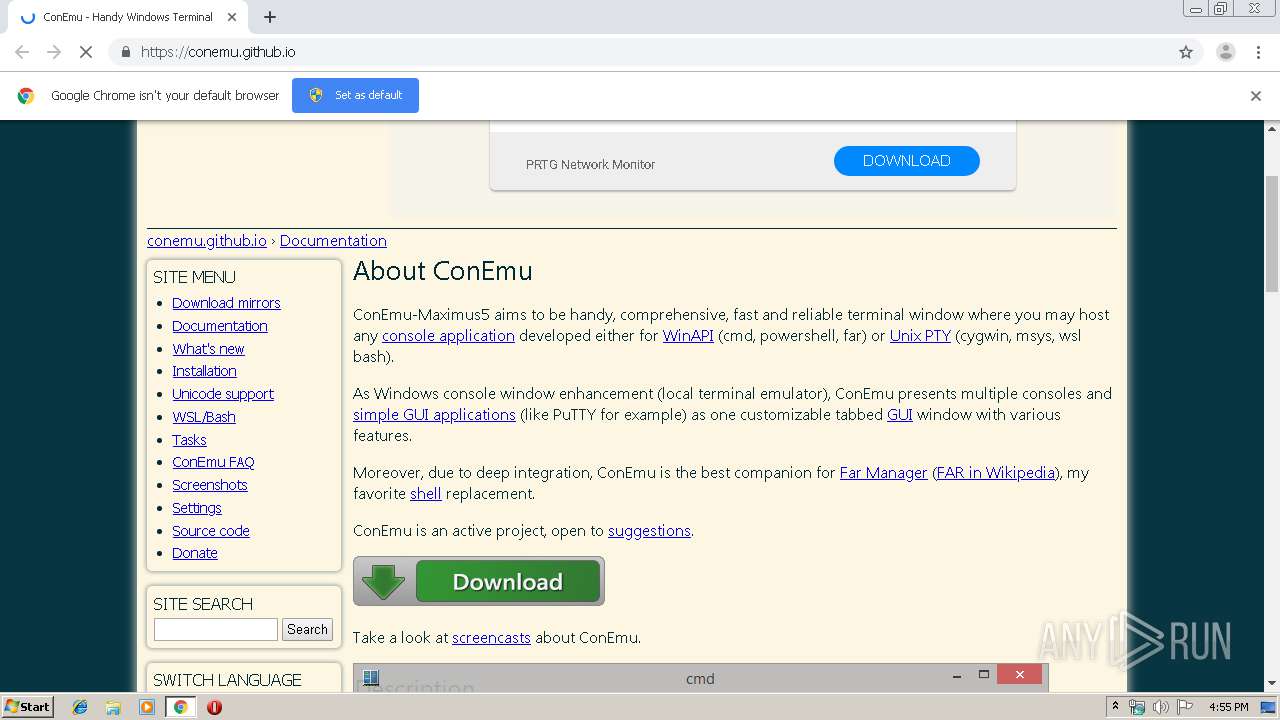Click the cmd screenshot window icon
The image size is (1280, 720).
[371, 677]
